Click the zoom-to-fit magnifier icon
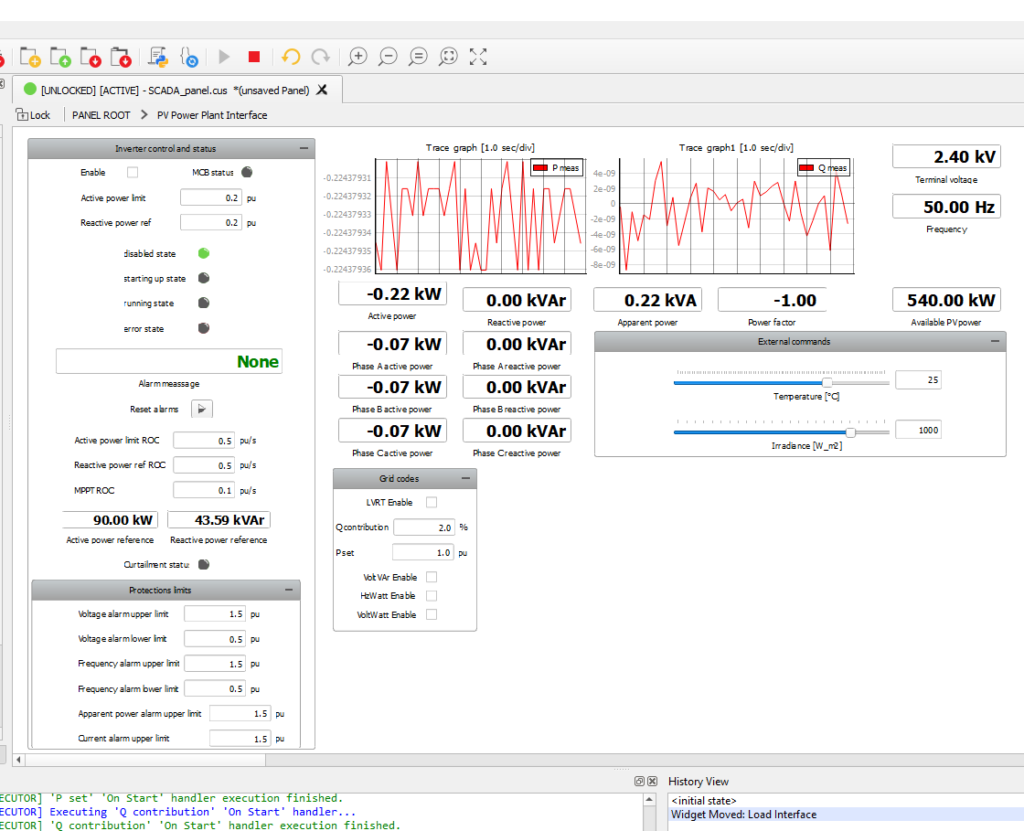Image resolution: width=1024 pixels, height=831 pixels. pos(448,57)
